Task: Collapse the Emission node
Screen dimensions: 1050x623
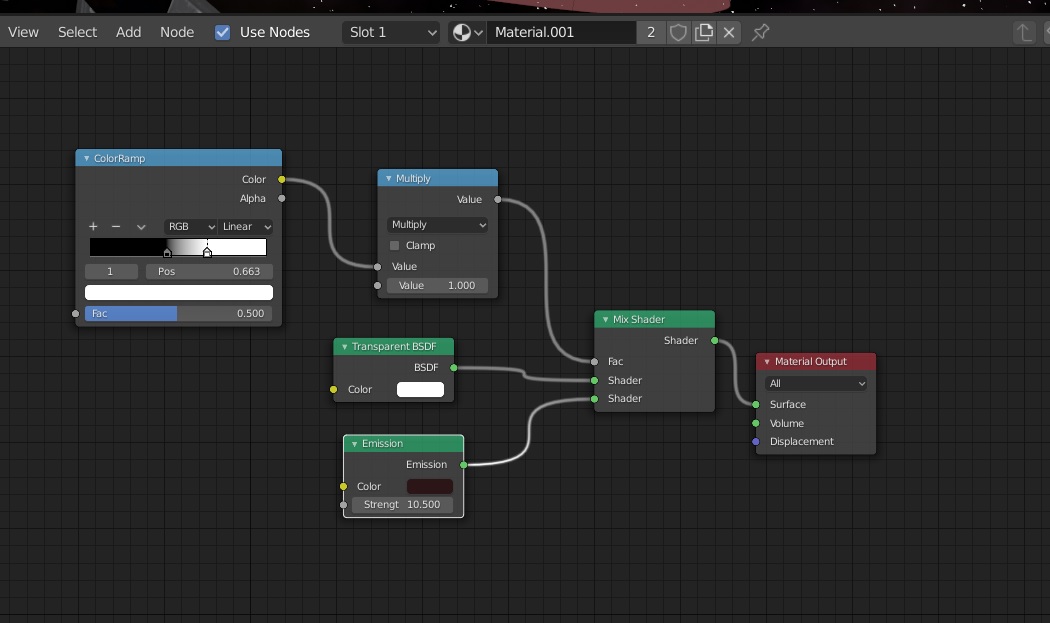Action: tap(354, 443)
